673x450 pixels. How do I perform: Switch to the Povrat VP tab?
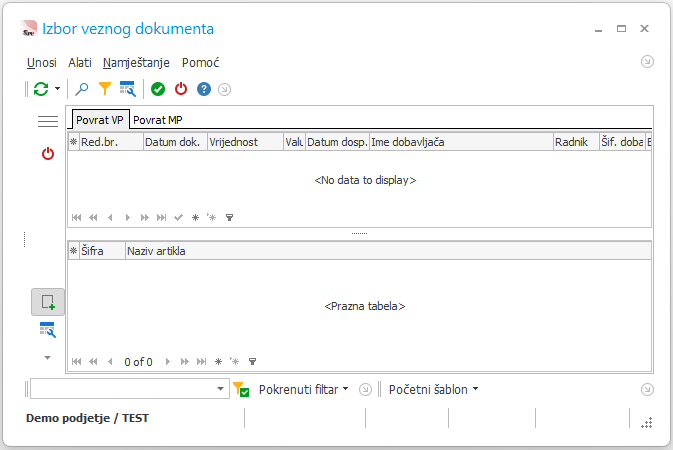click(x=100, y=120)
